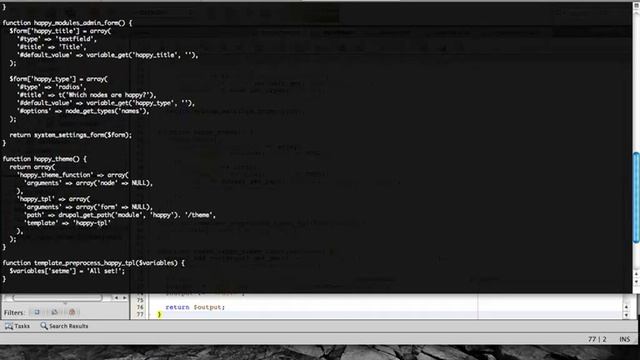
Task: Open the Tasks tab
Action: coord(17,326)
